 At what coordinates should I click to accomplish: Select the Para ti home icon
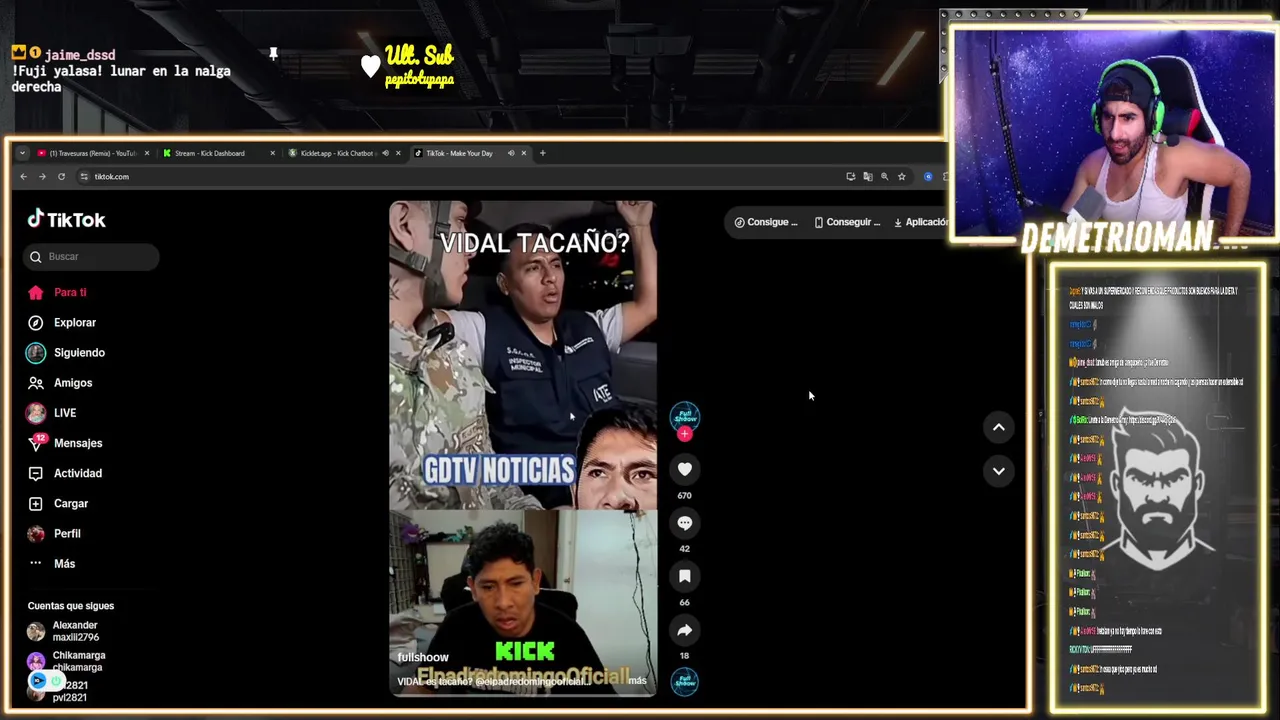click(36, 292)
